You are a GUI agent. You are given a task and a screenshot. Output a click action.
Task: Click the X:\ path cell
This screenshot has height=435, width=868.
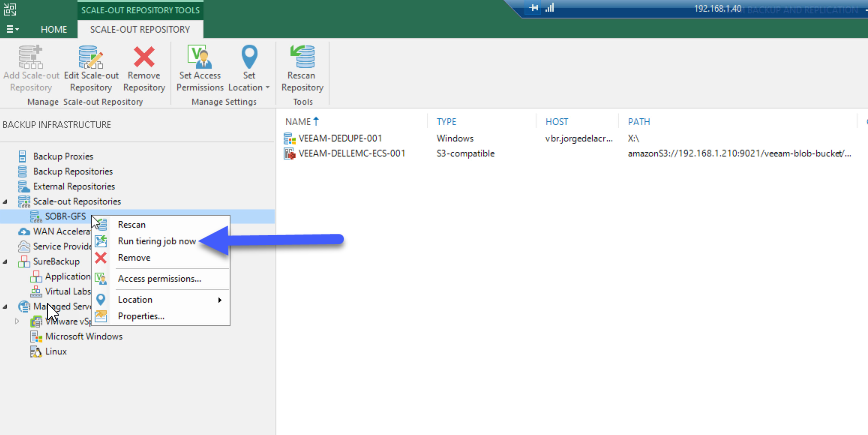click(x=633, y=139)
